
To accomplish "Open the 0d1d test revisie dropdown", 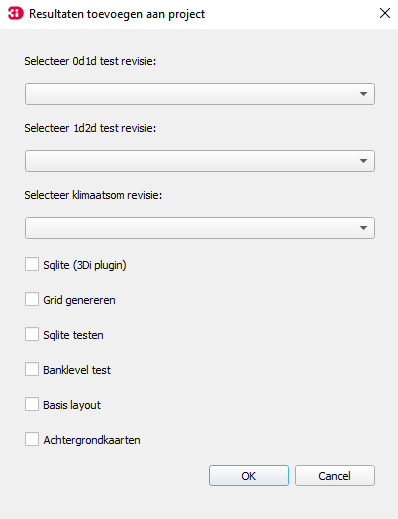I will coord(200,94).
